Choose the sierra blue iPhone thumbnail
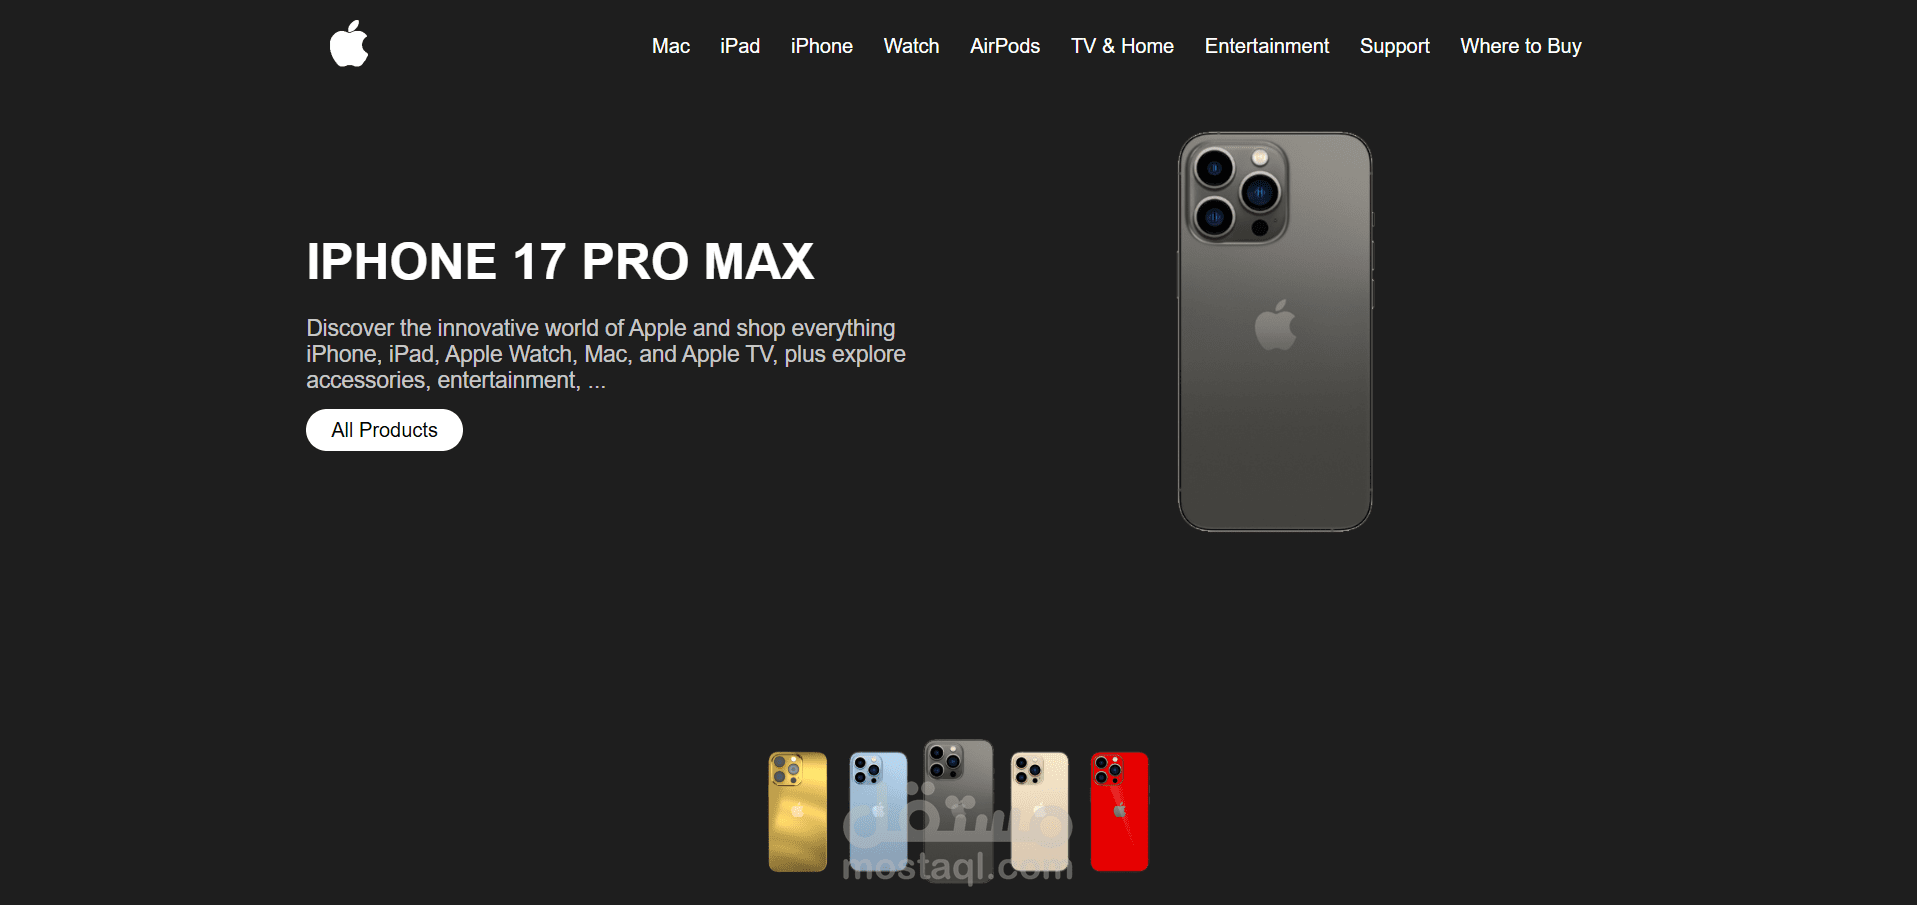Viewport: 1917px width, 905px height. 878,812
